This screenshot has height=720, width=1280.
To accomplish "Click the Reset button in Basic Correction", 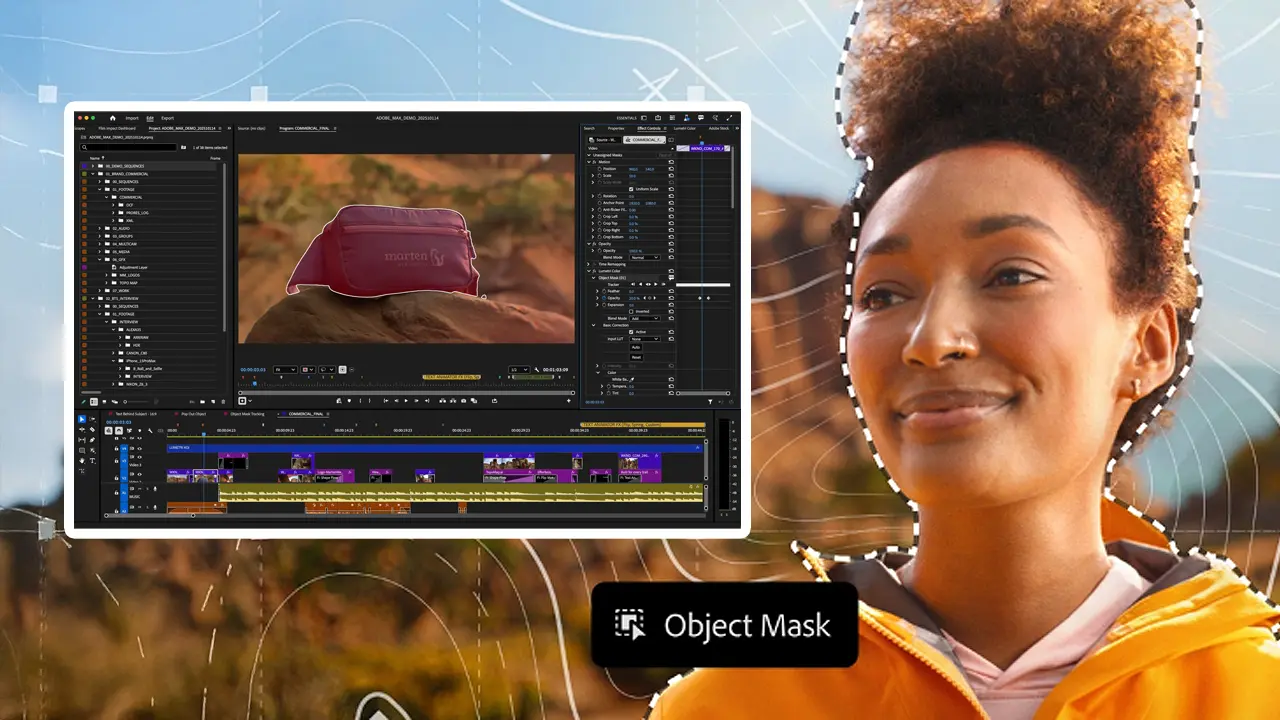I will tap(636, 357).
